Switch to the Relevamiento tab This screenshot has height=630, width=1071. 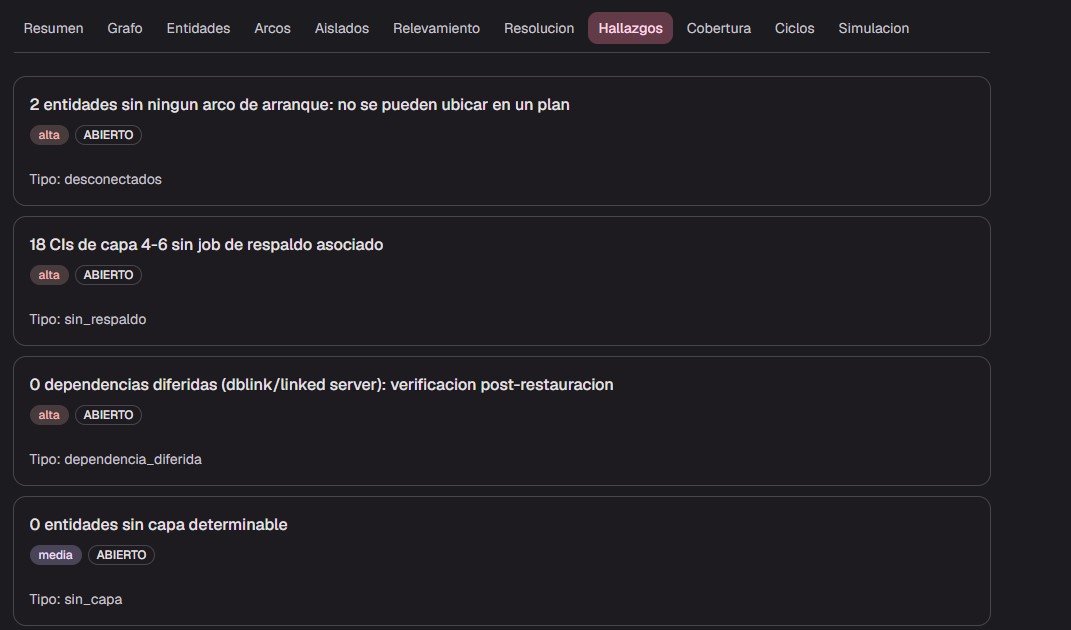(436, 28)
